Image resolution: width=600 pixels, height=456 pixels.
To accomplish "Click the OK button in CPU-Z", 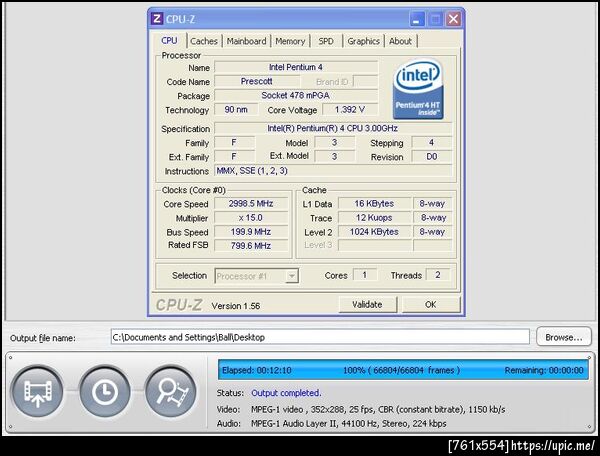I will point(430,305).
